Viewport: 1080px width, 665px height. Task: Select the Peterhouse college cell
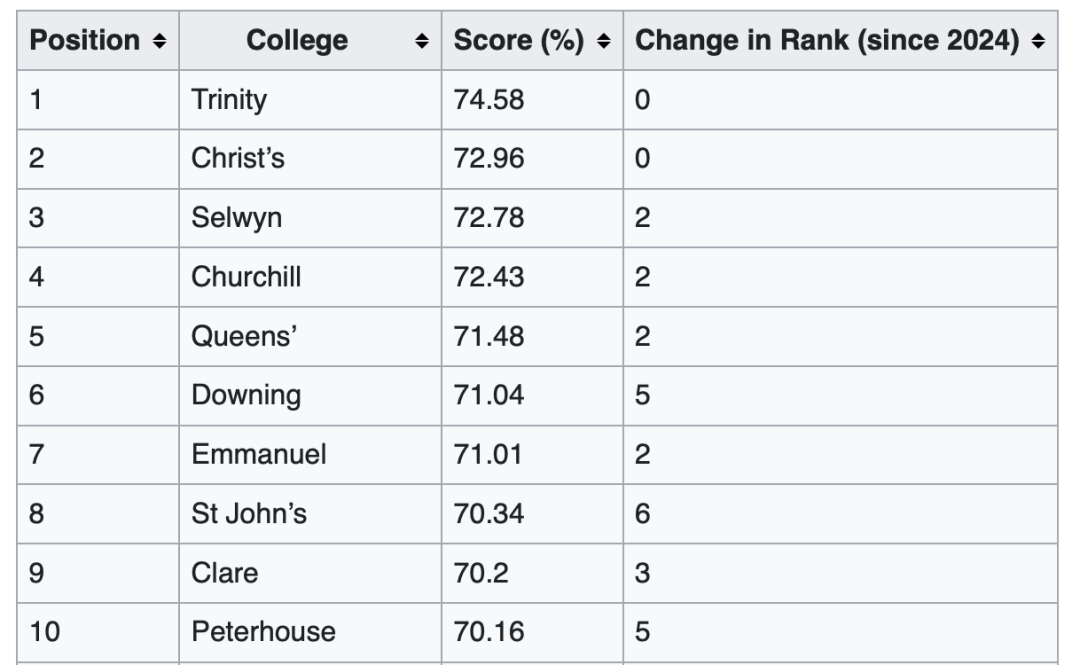(x=263, y=632)
